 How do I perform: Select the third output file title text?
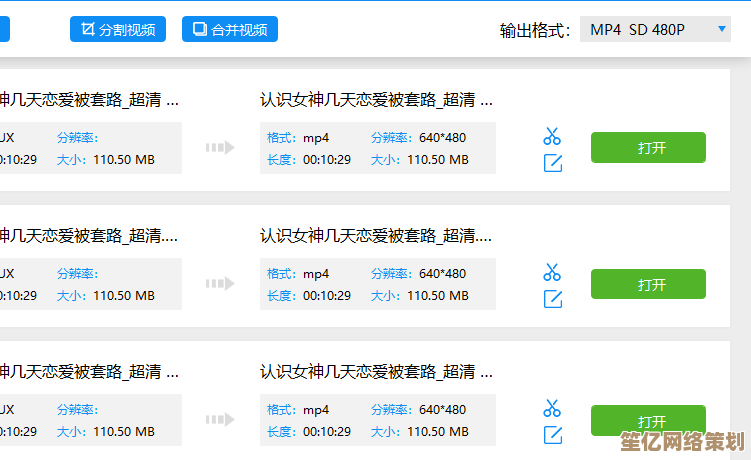[376, 372]
